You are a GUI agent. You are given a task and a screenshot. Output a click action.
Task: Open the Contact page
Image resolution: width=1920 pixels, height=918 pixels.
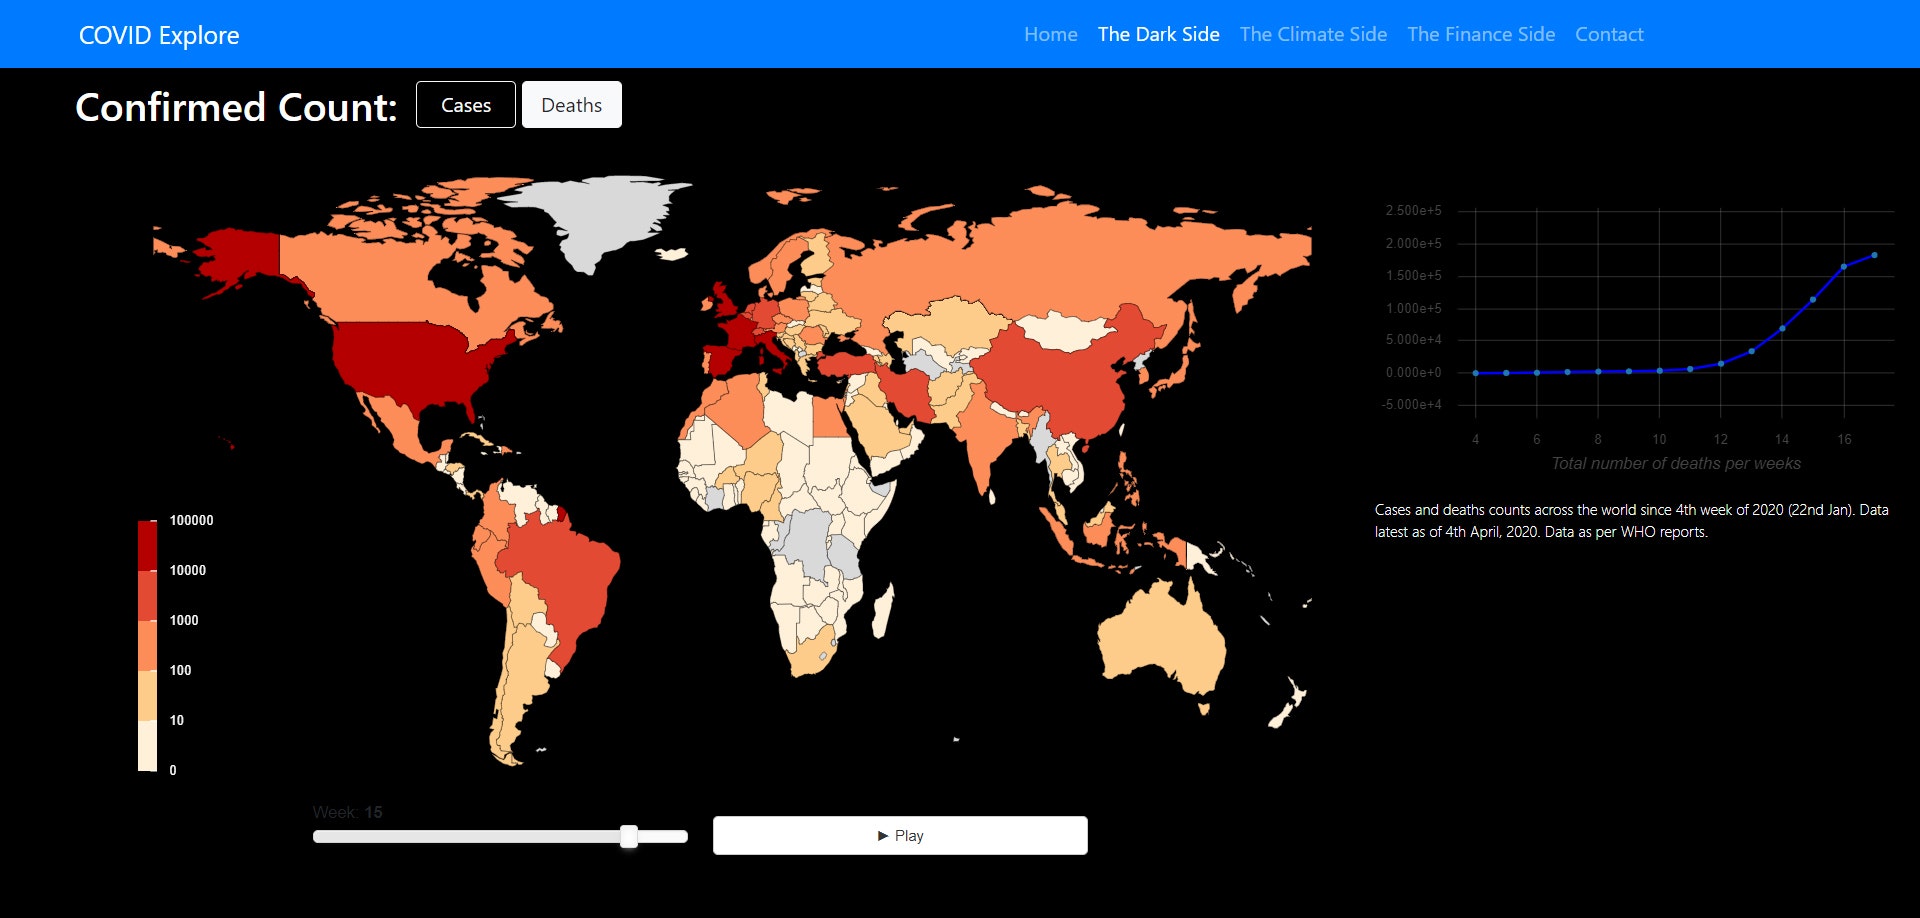pos(1609,34)
